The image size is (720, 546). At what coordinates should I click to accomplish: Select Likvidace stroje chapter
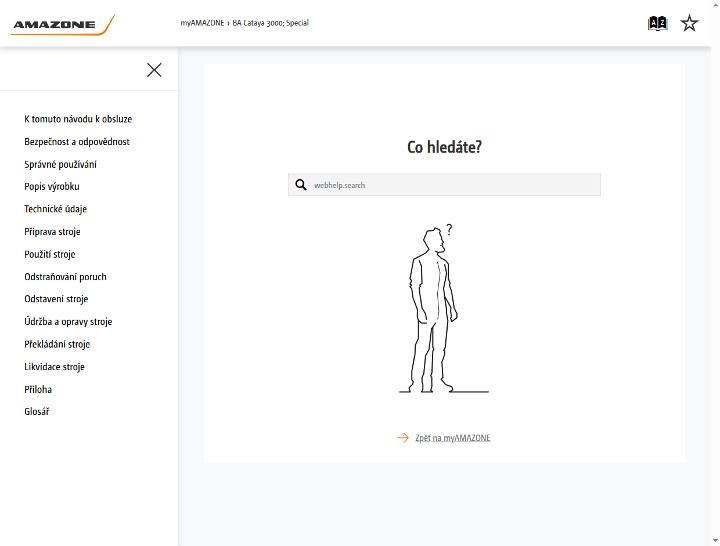click(x=54, y=366)
